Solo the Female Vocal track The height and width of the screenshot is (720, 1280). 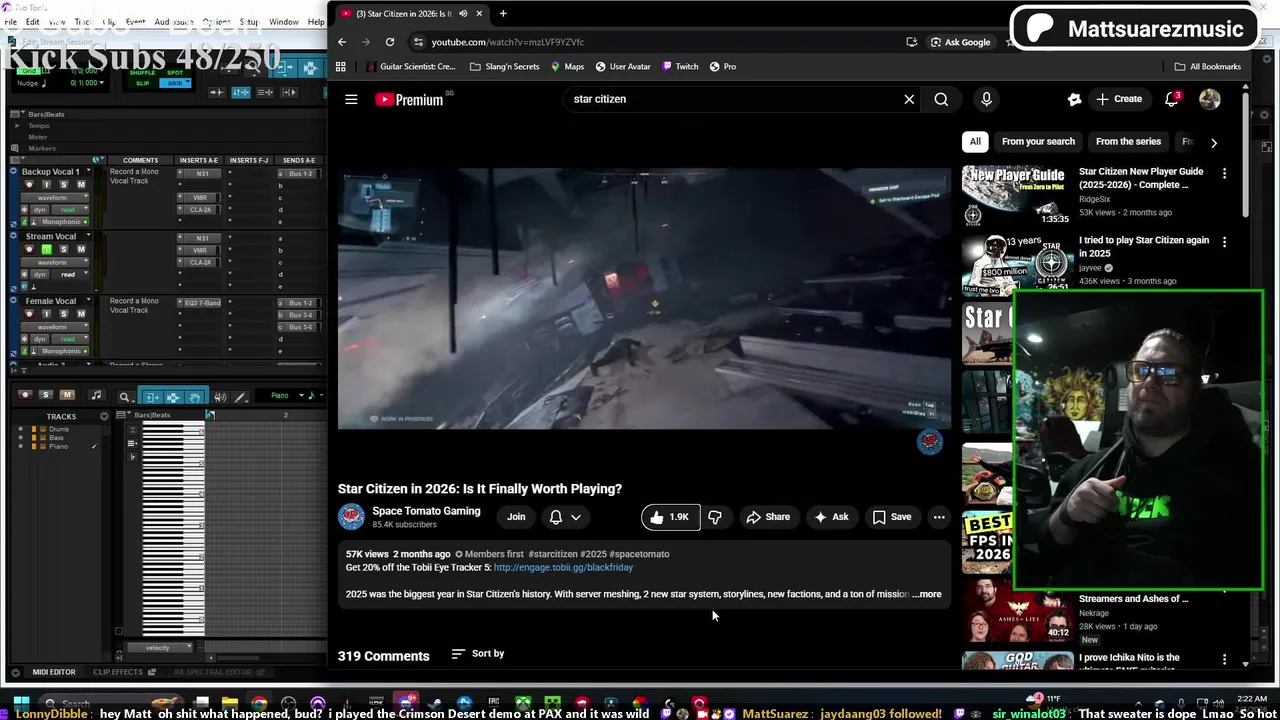[64, 314]
